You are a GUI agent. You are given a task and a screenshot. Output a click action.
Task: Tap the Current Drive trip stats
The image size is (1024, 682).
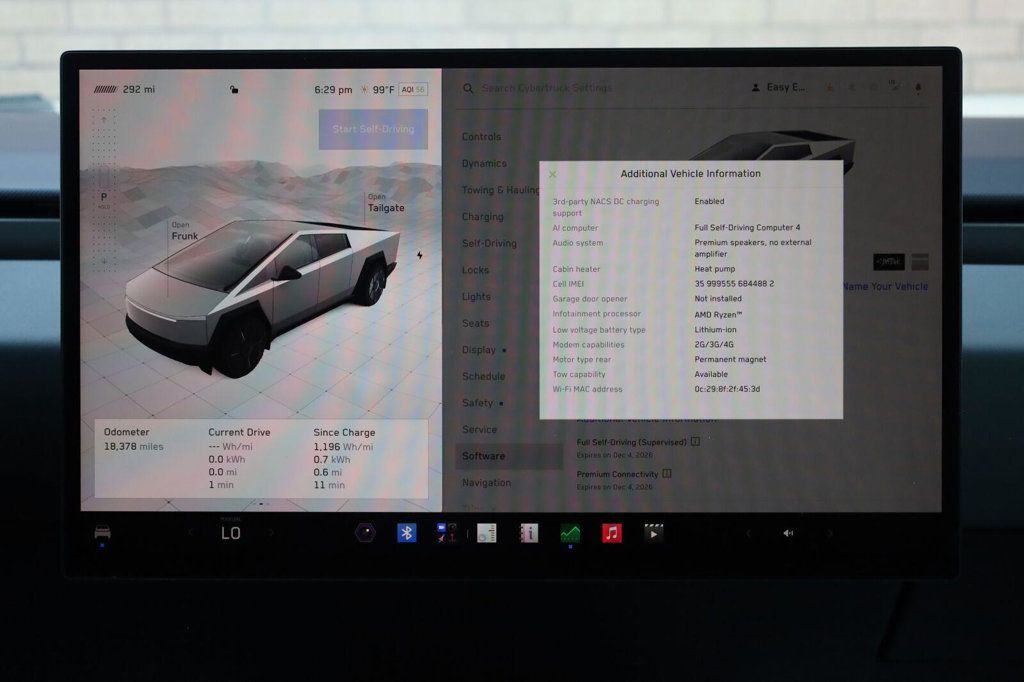coord(239,458)
